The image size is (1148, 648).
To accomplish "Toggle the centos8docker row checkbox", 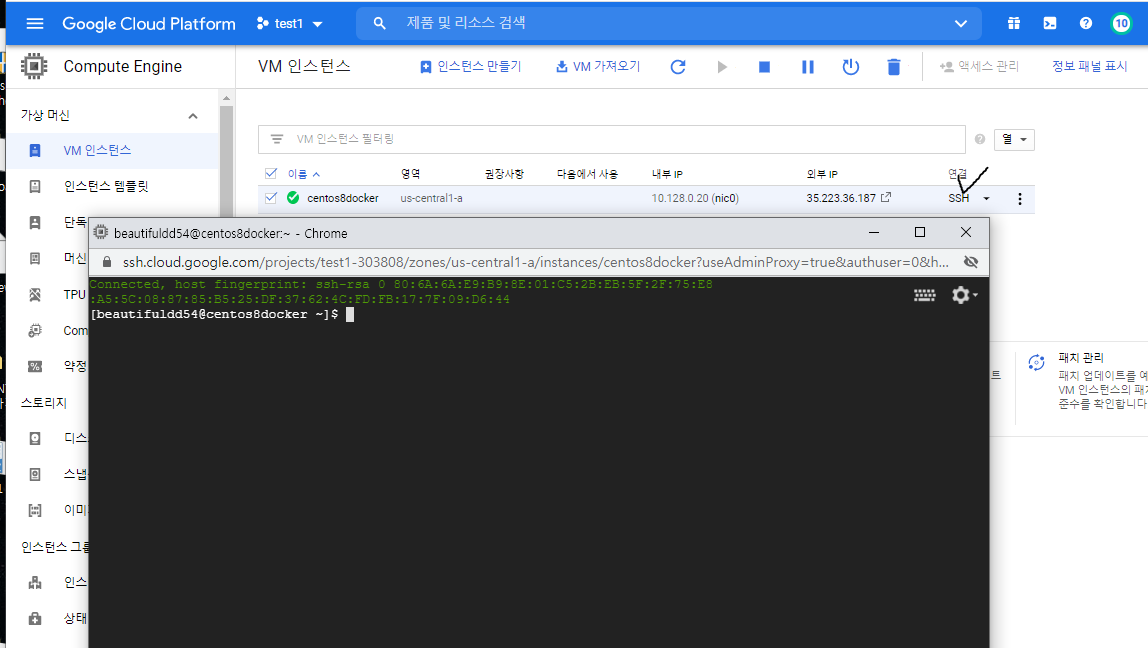I will pyautogui.click(x=271, y=198).
